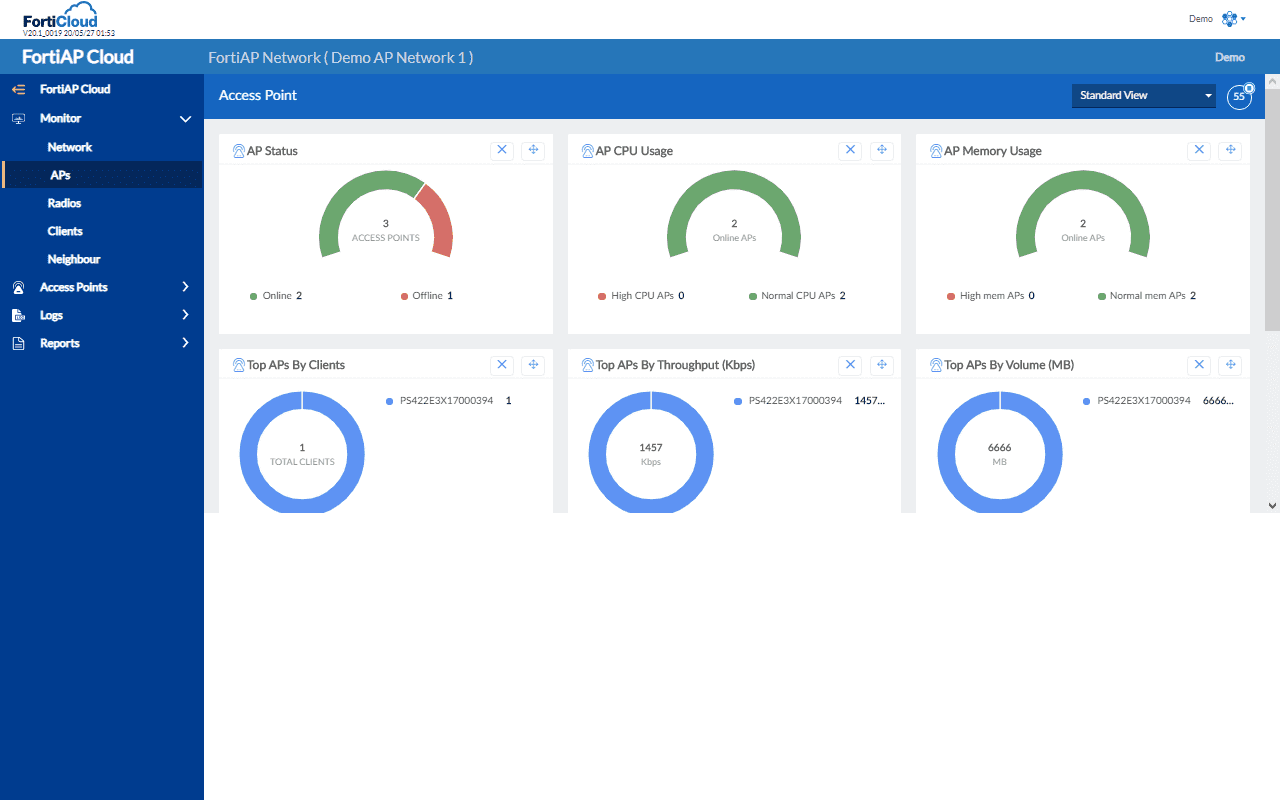The image size is (1280, 800).
Task: Click the move icon on Top APs By Clients
Action: [533, 365]
